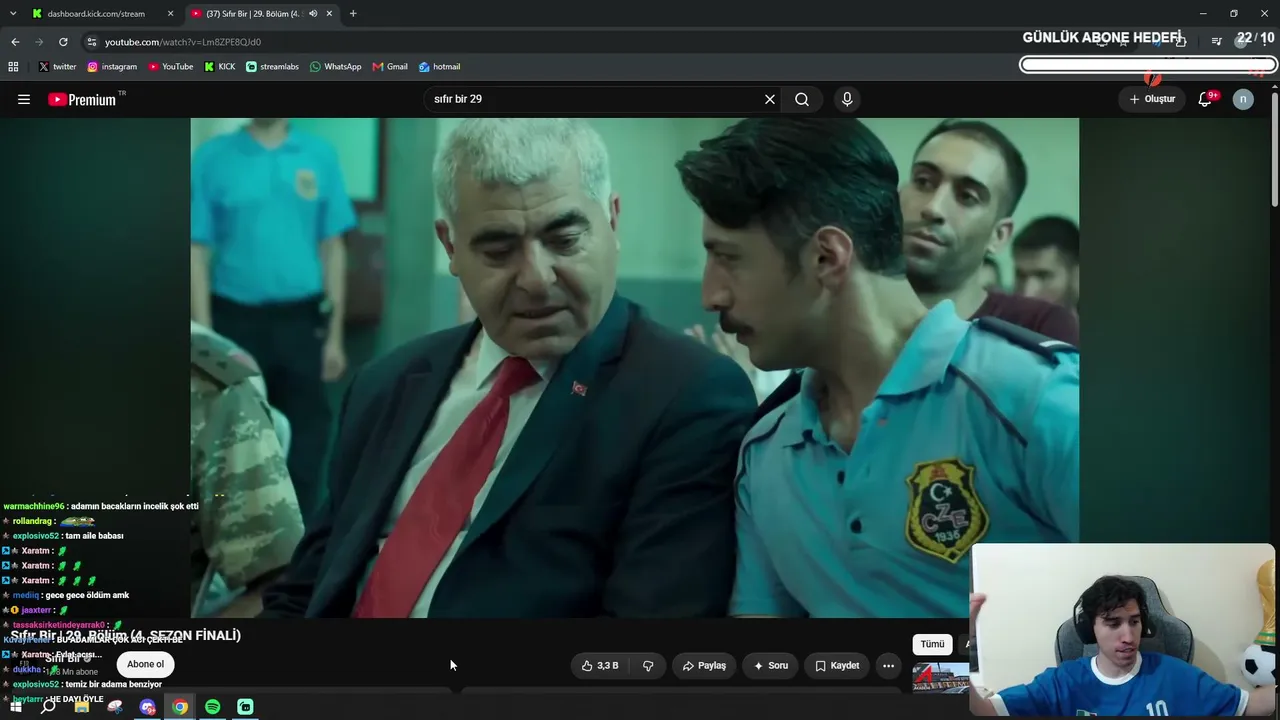Screen dimensions: 1280x720
Task: Click the page vertical scrollbar
Action: [x=1275, y=150]
